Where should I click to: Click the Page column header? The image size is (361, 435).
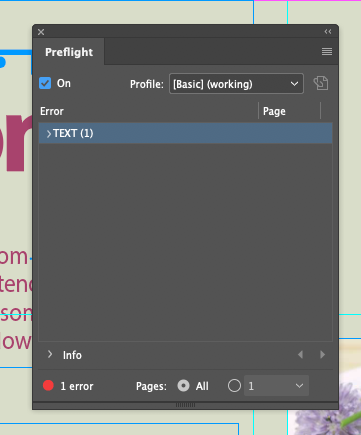pyautogui.click(x=274, y=111)
